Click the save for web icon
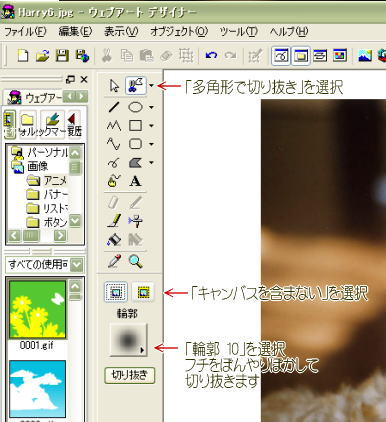The image size is (386, 422). pyautogui.click(x=82, y=55)
